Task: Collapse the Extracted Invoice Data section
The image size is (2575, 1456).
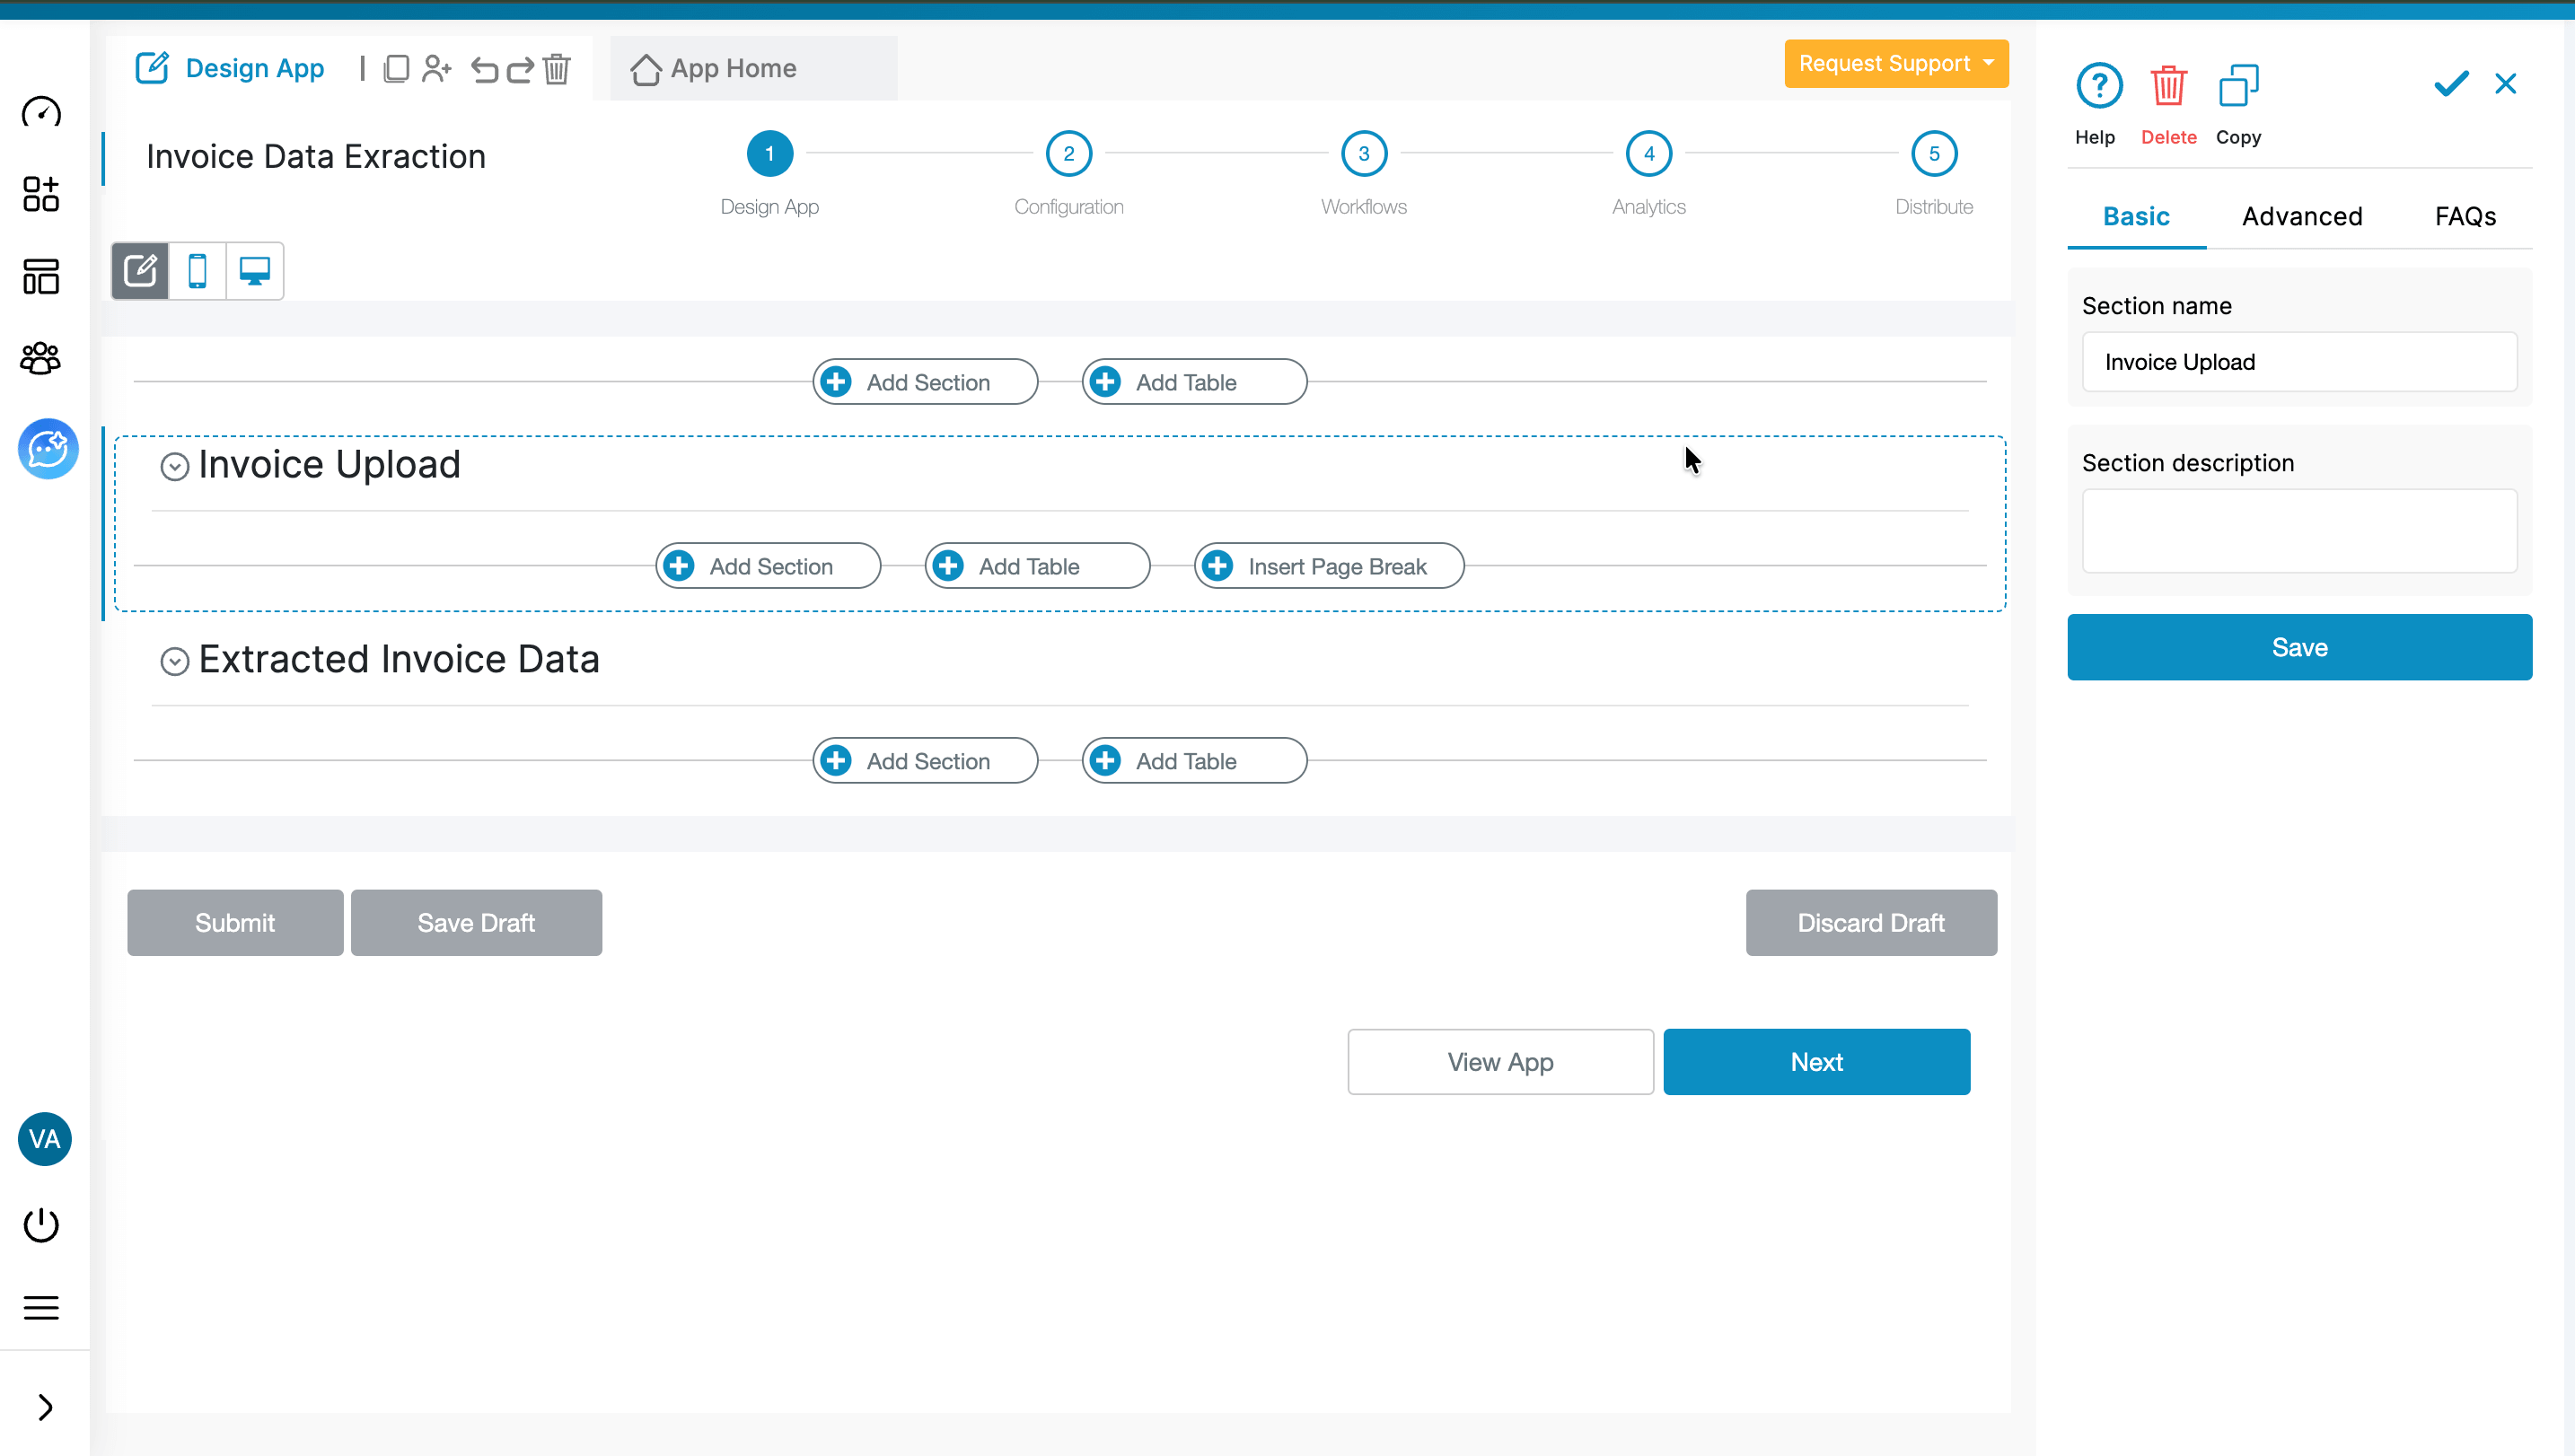Action: coord(175,661)
